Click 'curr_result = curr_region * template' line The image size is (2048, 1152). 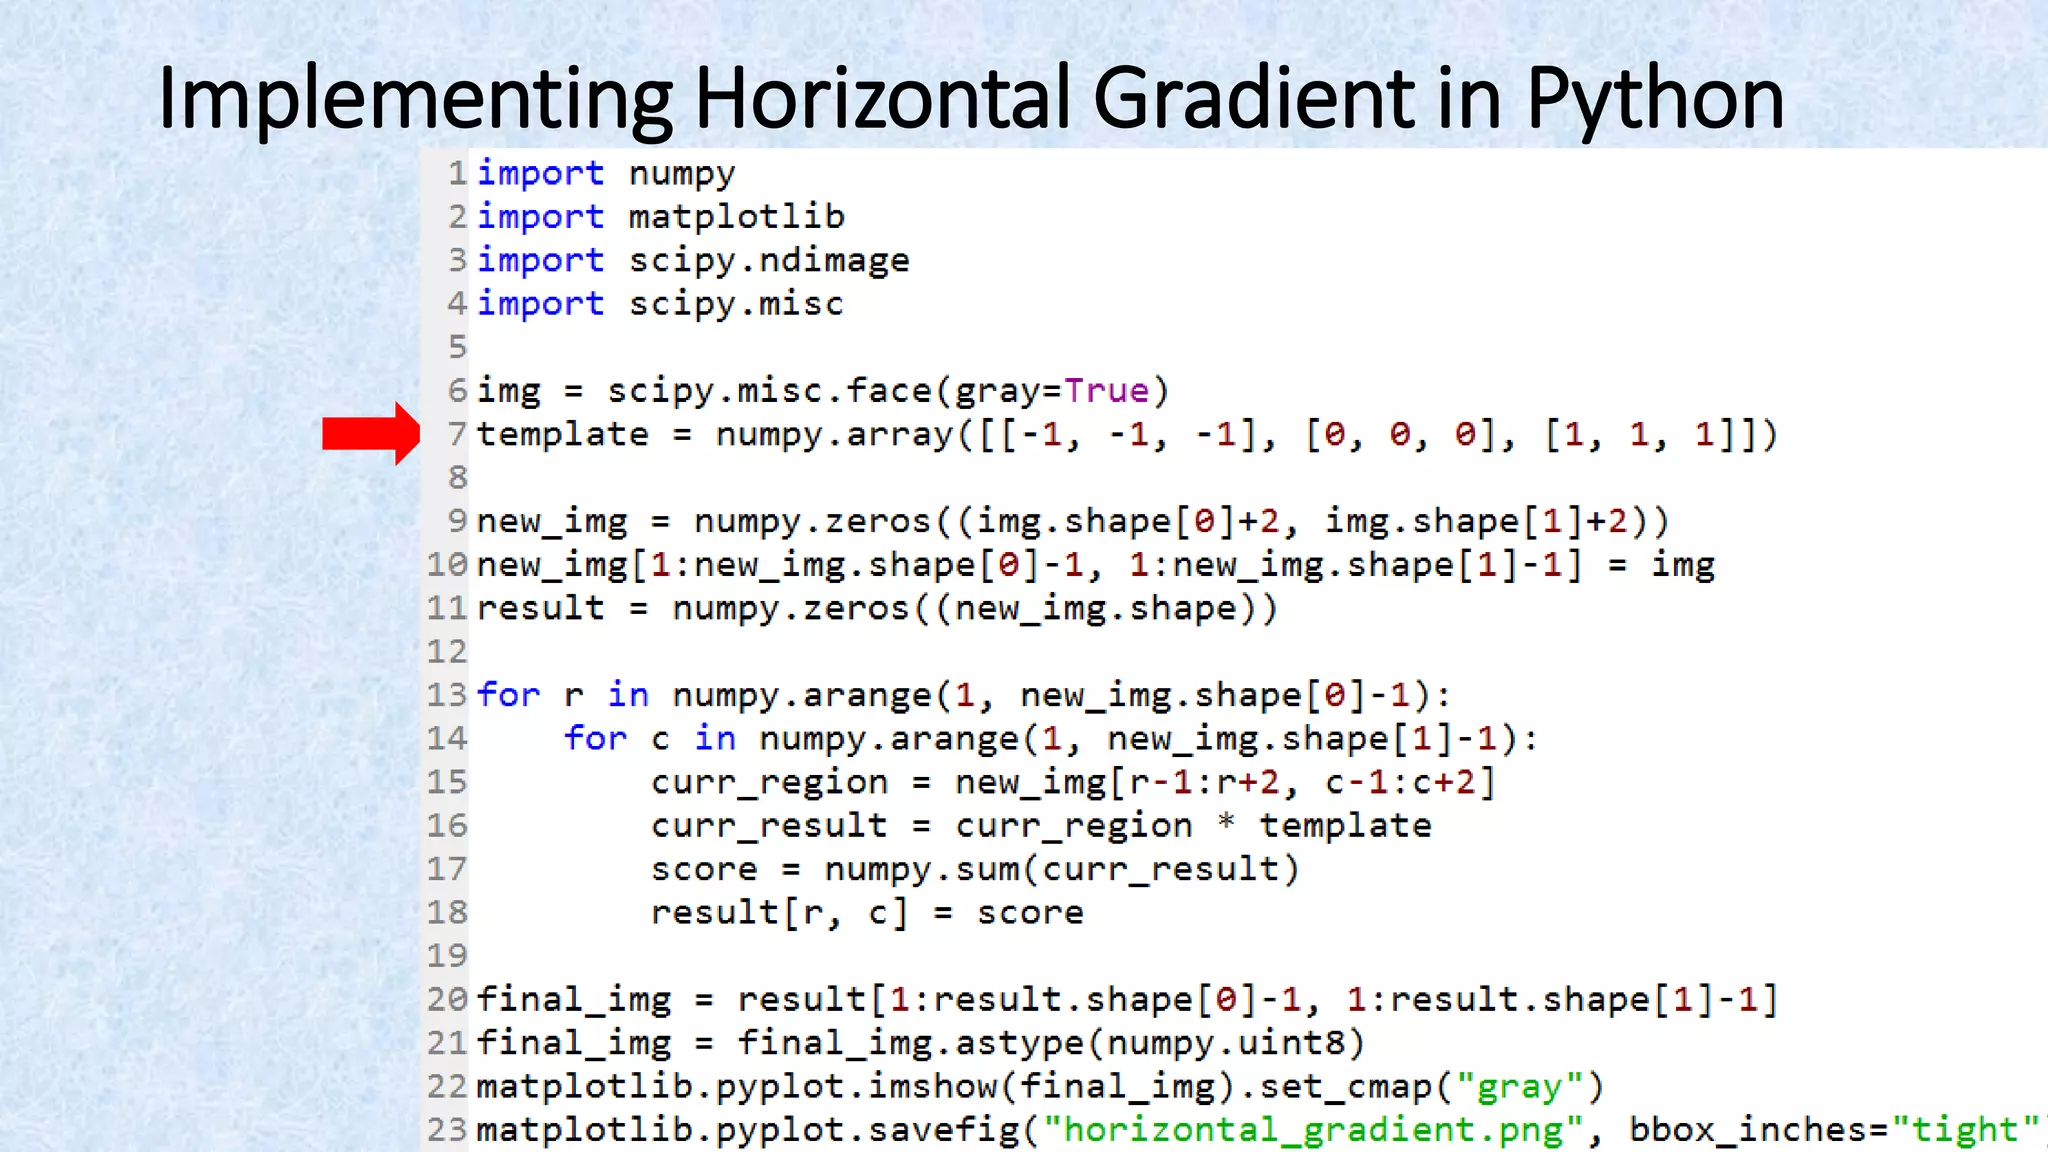[x=1041, y=826]
